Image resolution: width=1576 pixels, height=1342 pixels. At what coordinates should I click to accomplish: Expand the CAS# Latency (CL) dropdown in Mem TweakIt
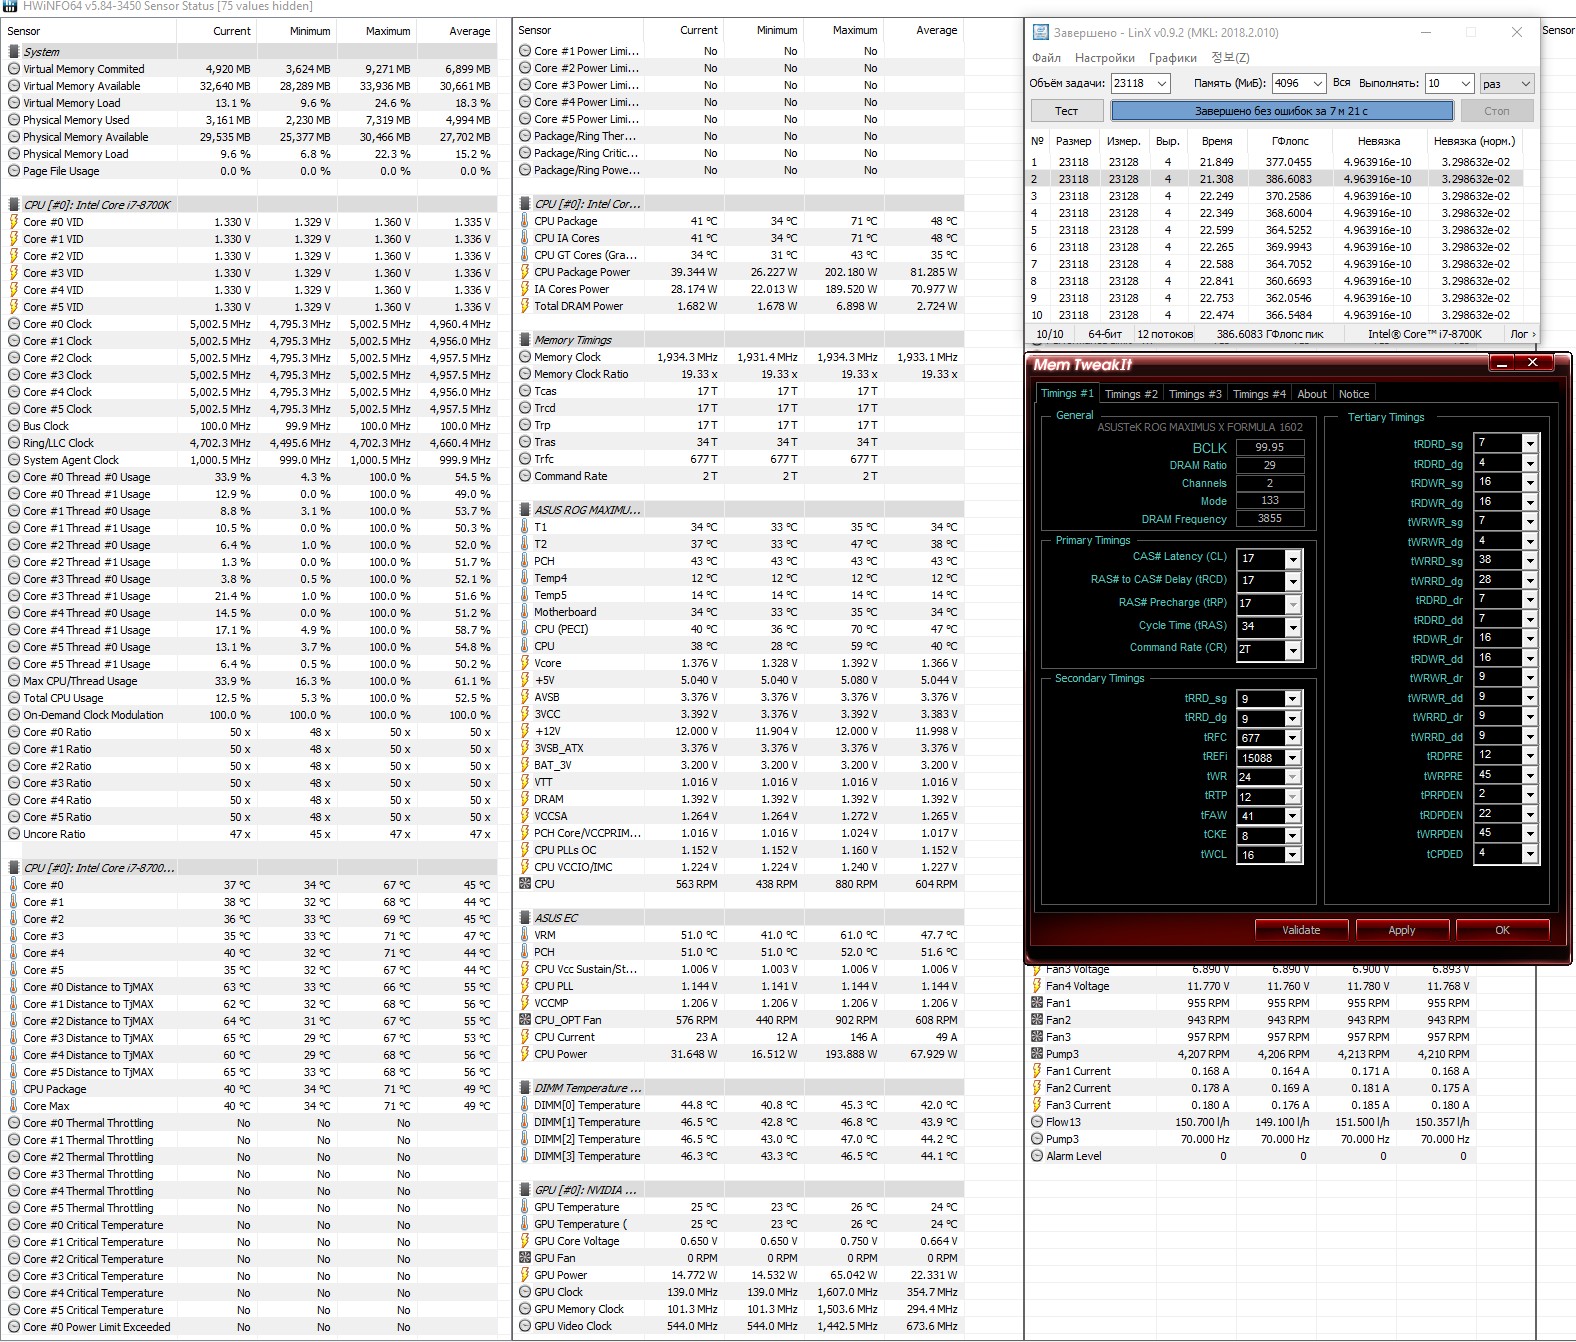pyautogui.click(x=1293, y=559)
